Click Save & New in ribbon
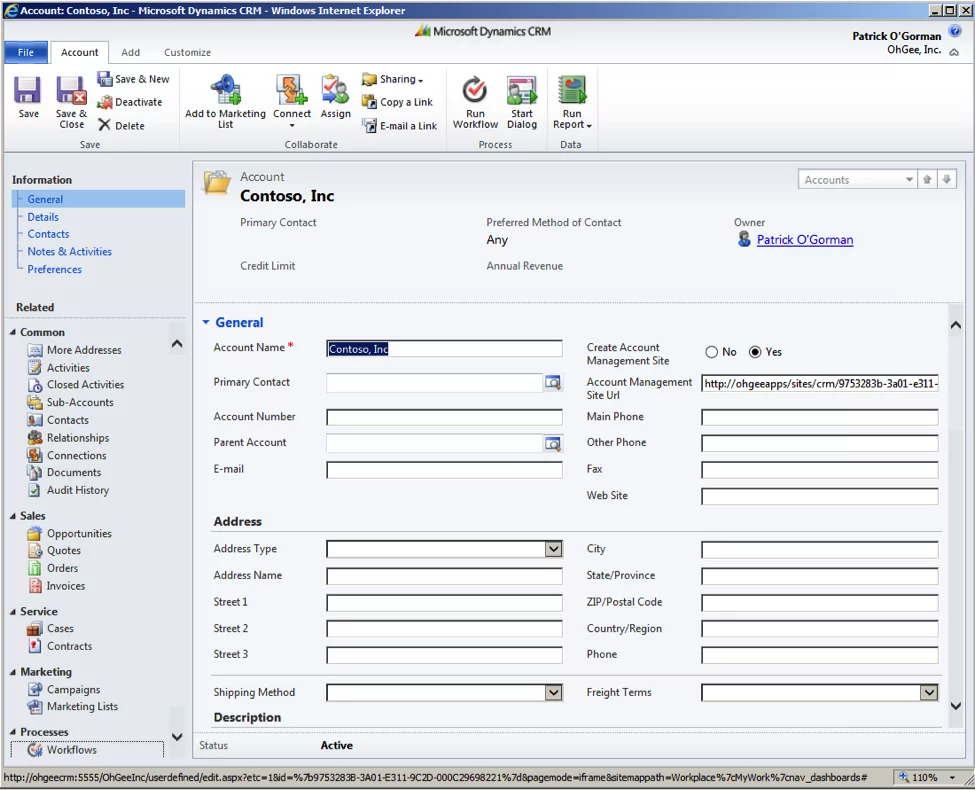 tap(134, 79)
